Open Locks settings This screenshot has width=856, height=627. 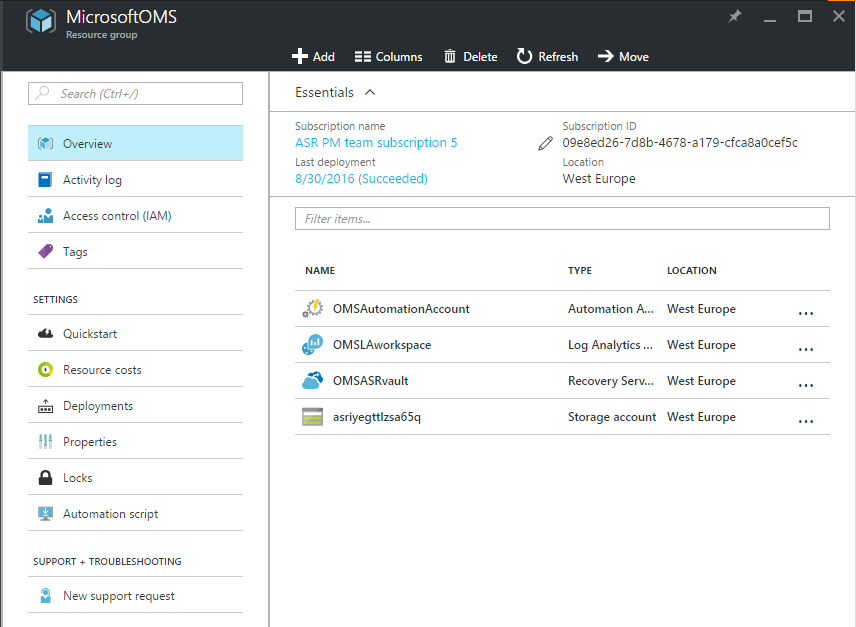135,477
